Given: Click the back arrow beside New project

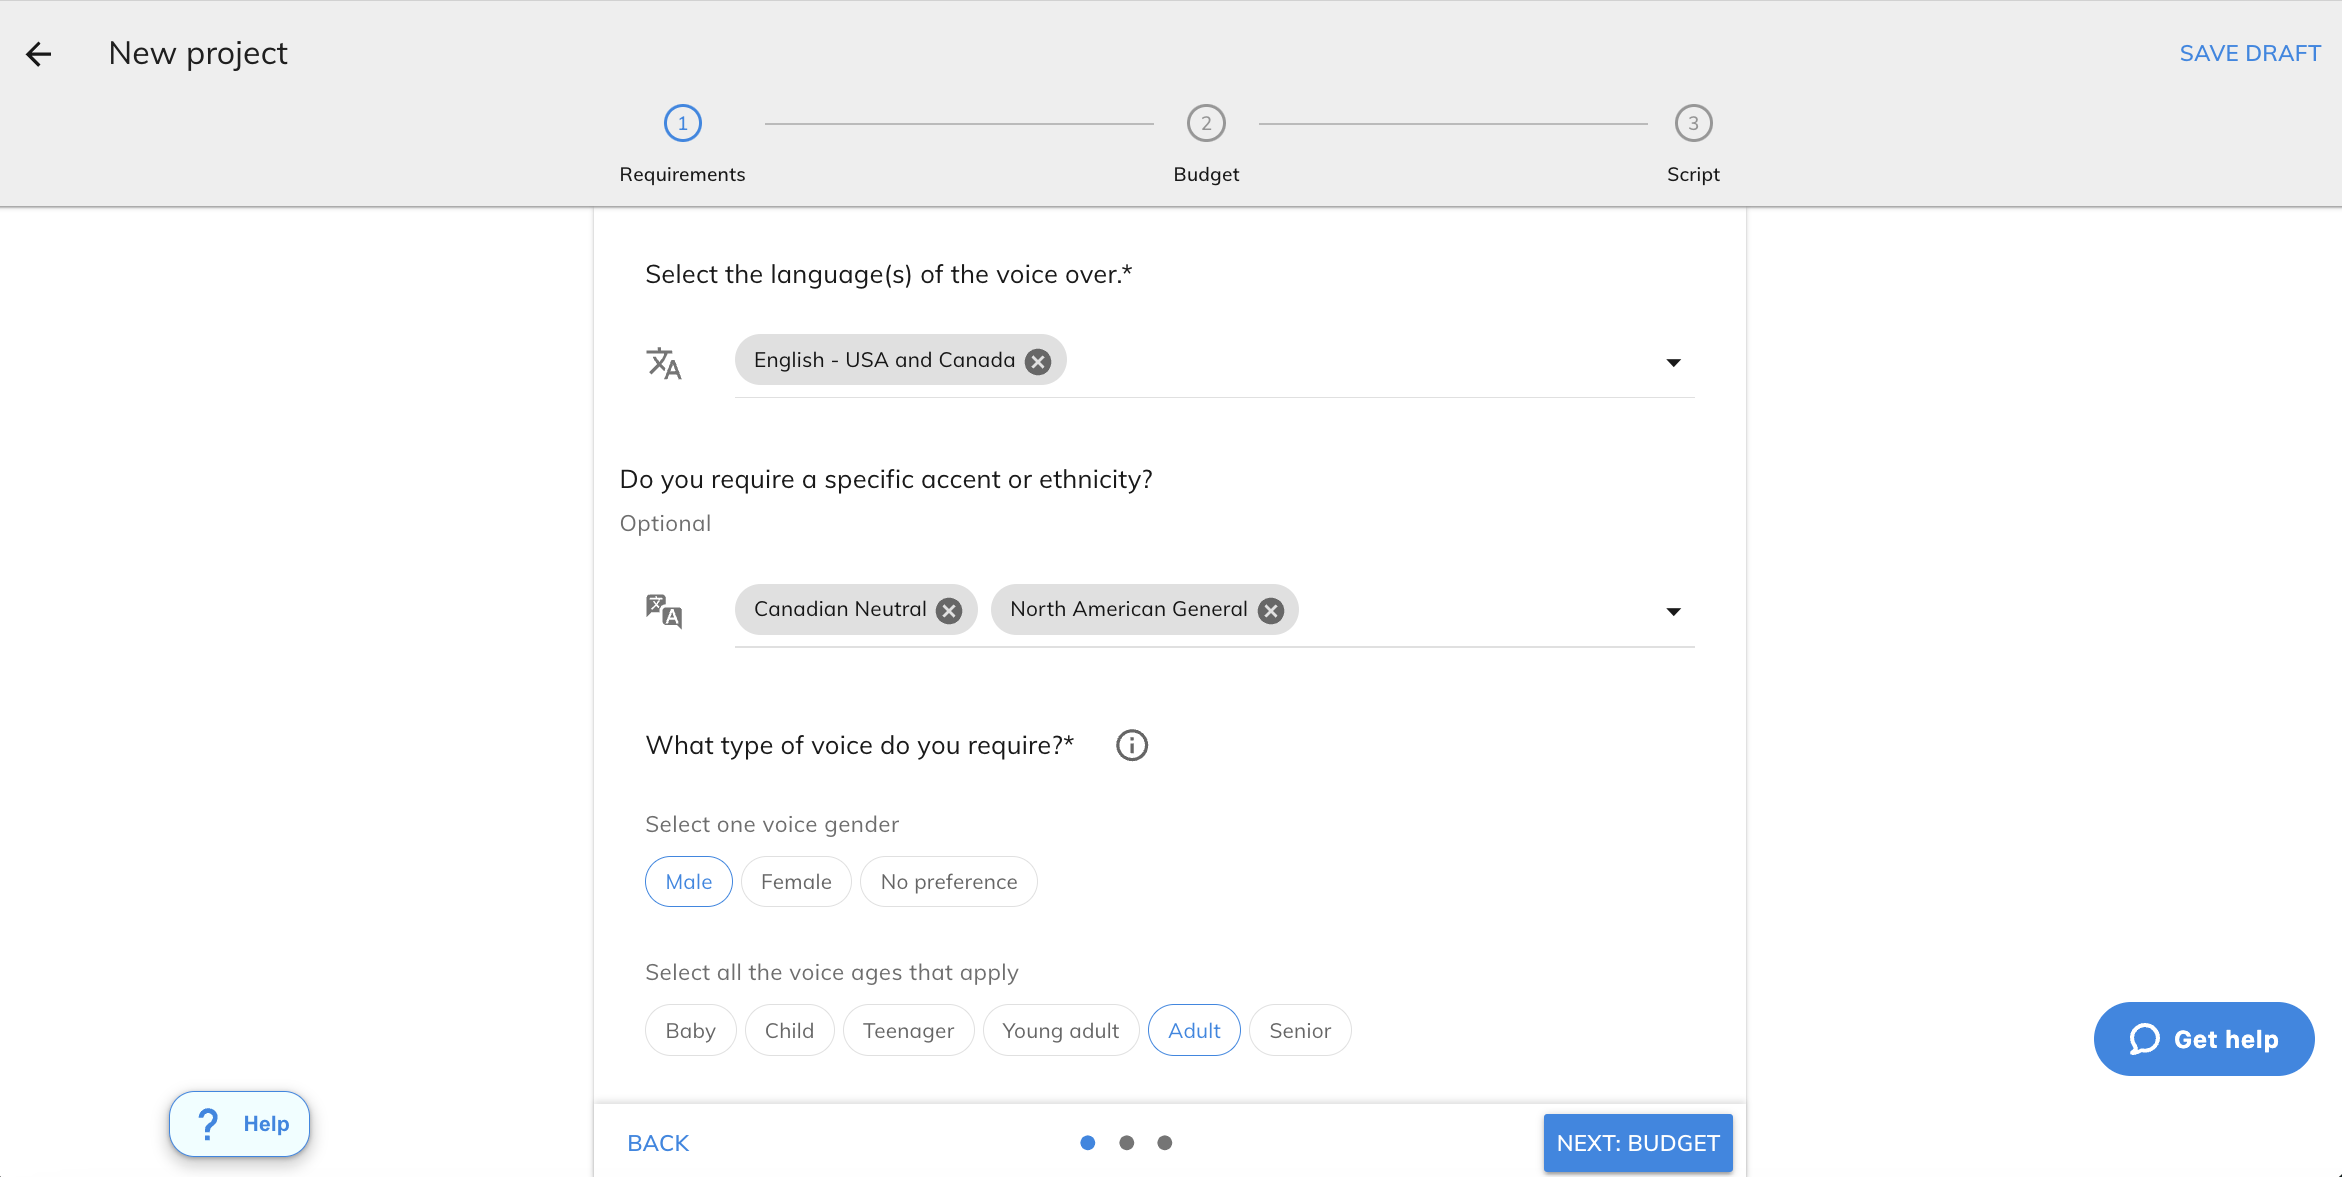Looking at the screenshot, I should [x=38, y=54].
